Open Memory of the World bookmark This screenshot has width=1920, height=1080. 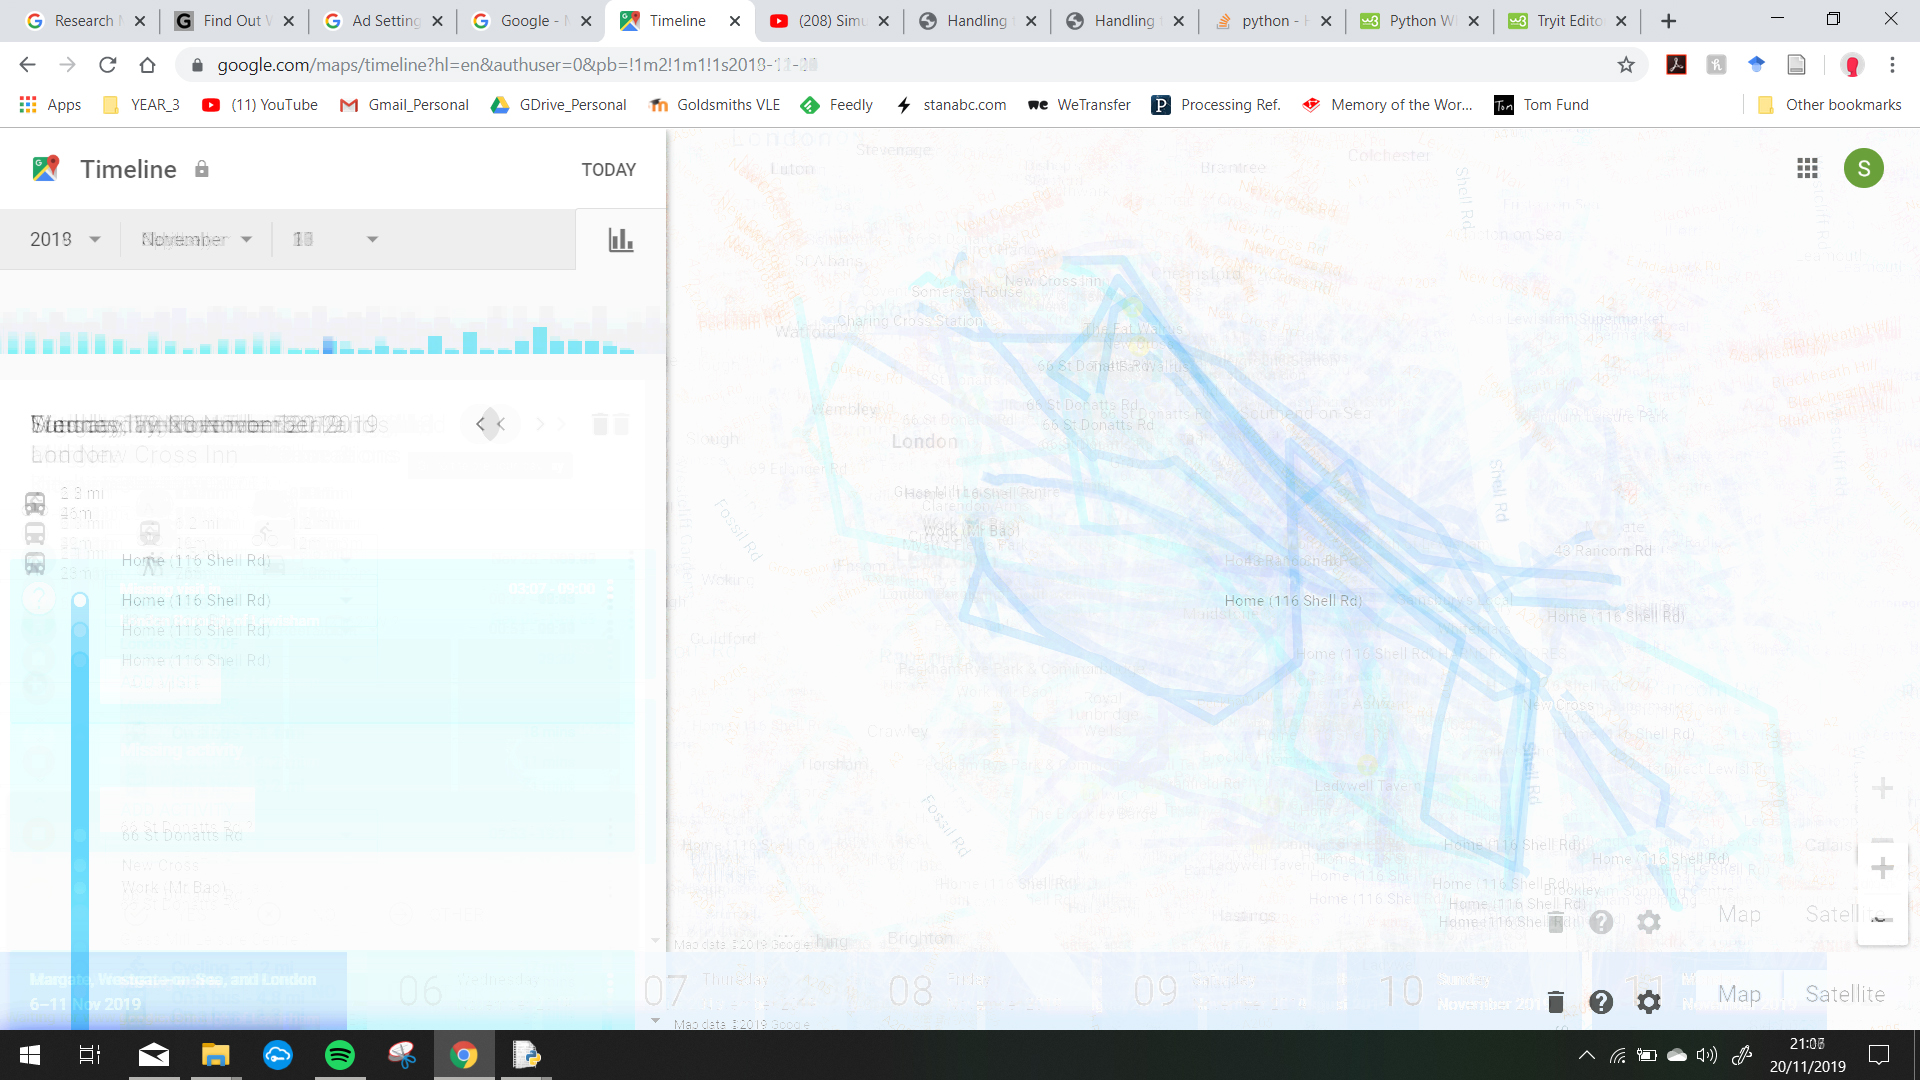tap(1387, 105)
